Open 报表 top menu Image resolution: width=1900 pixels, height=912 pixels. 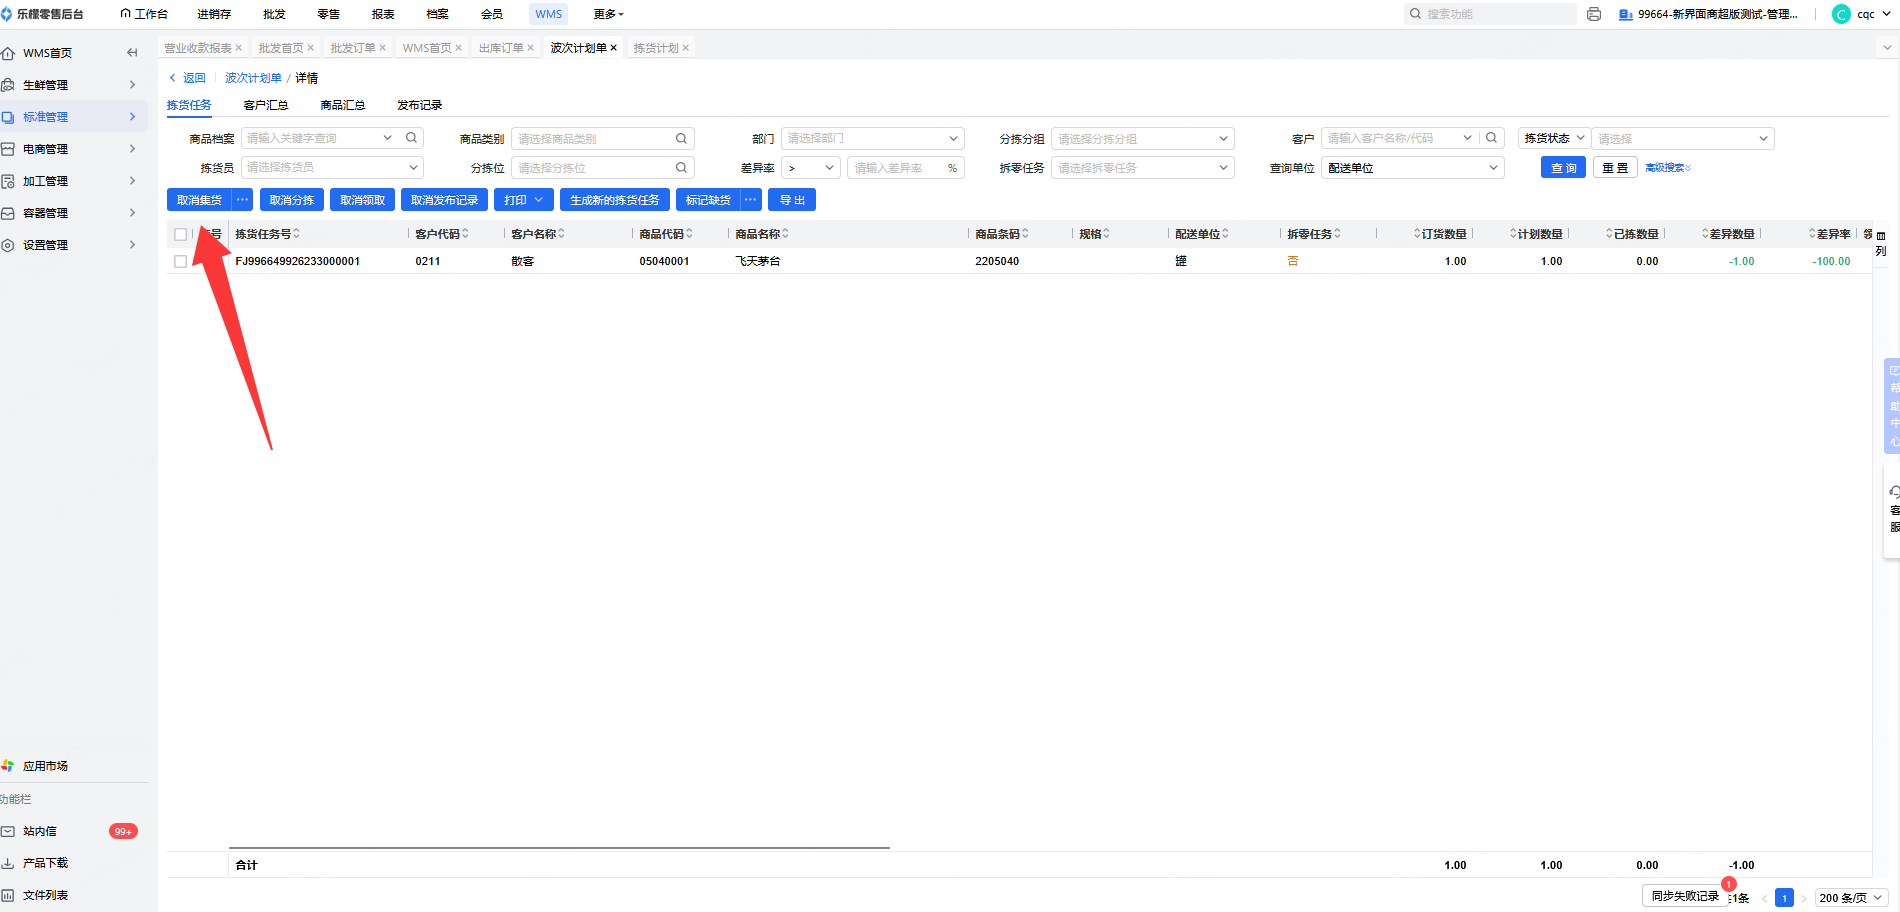(x=383, y=14)
